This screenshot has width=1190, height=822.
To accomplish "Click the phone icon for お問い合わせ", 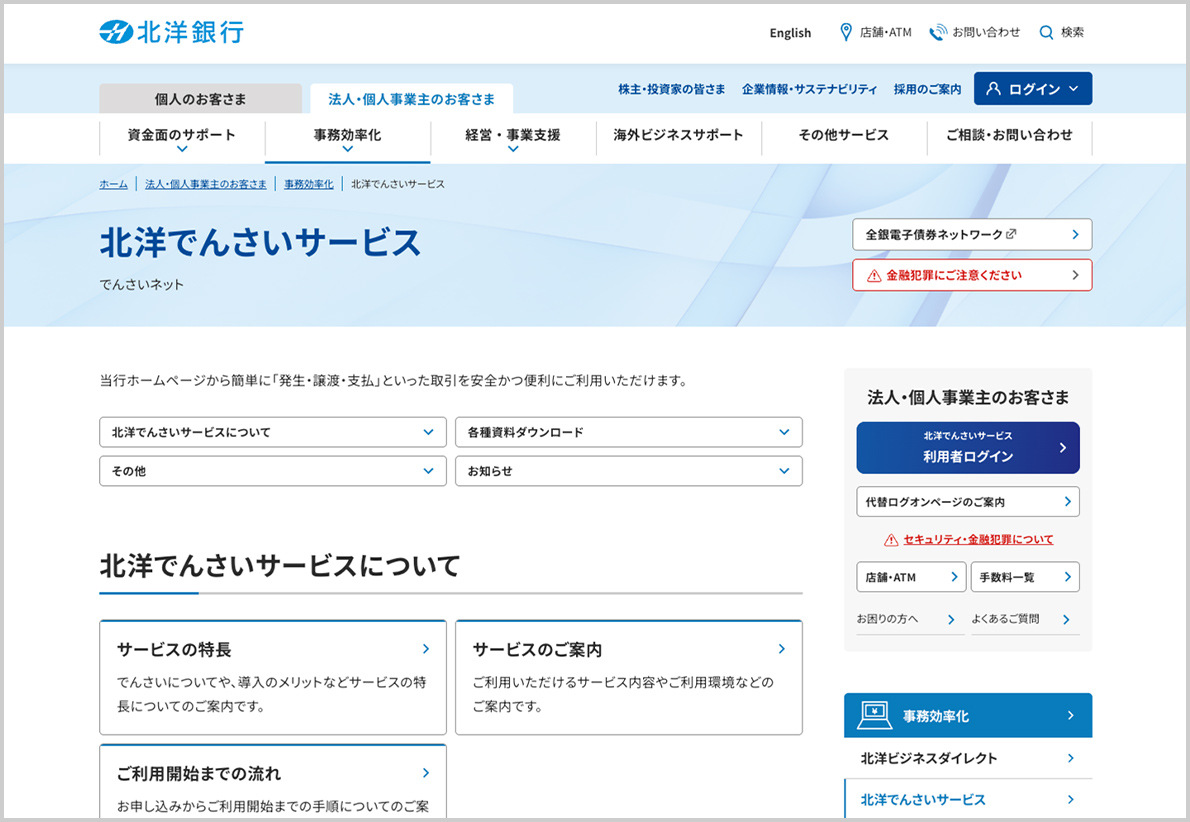I will pyautogui.click(x=938, y=32).
